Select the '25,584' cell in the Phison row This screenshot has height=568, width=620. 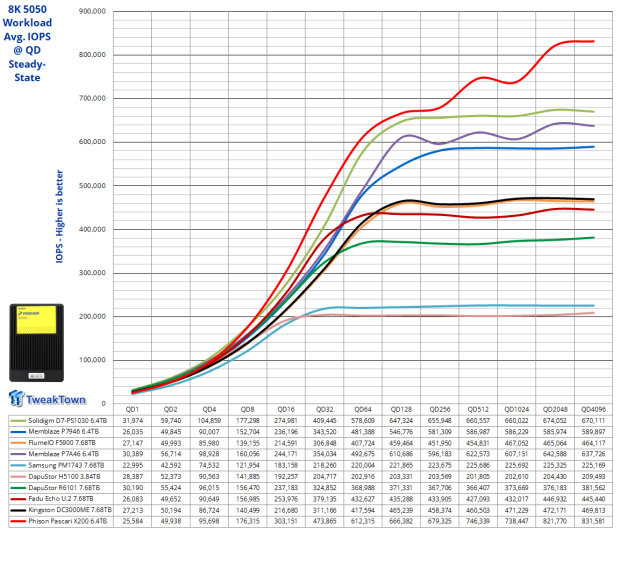click(132, 521)
